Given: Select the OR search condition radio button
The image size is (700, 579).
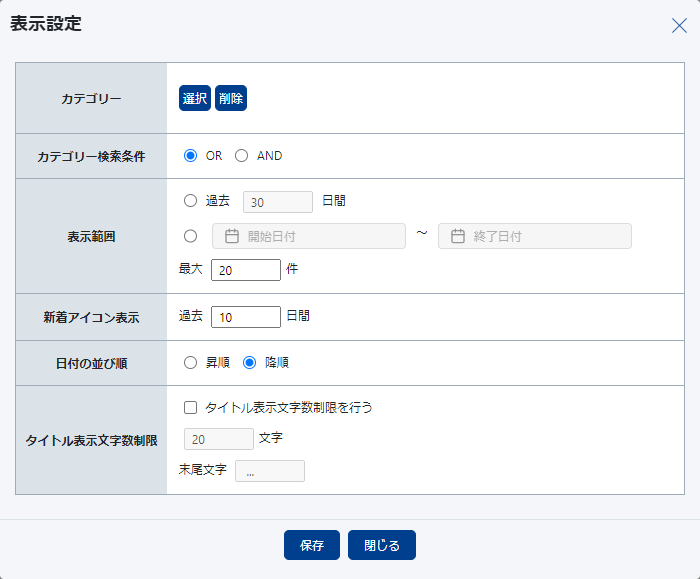Looking at the screenshot, I should point(191,156).
